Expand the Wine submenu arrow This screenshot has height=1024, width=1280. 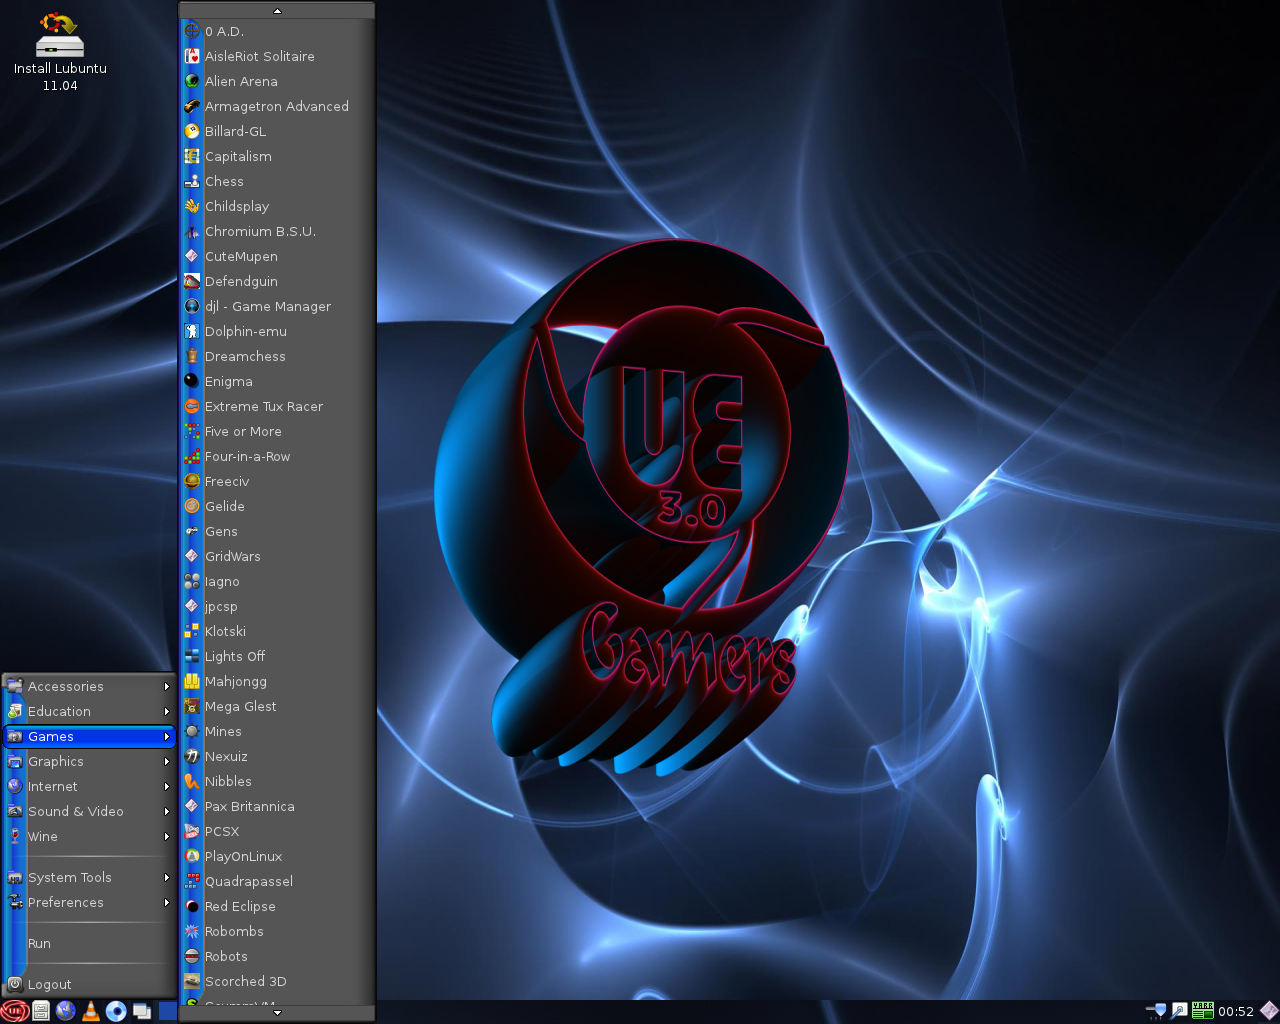[167, 837]
